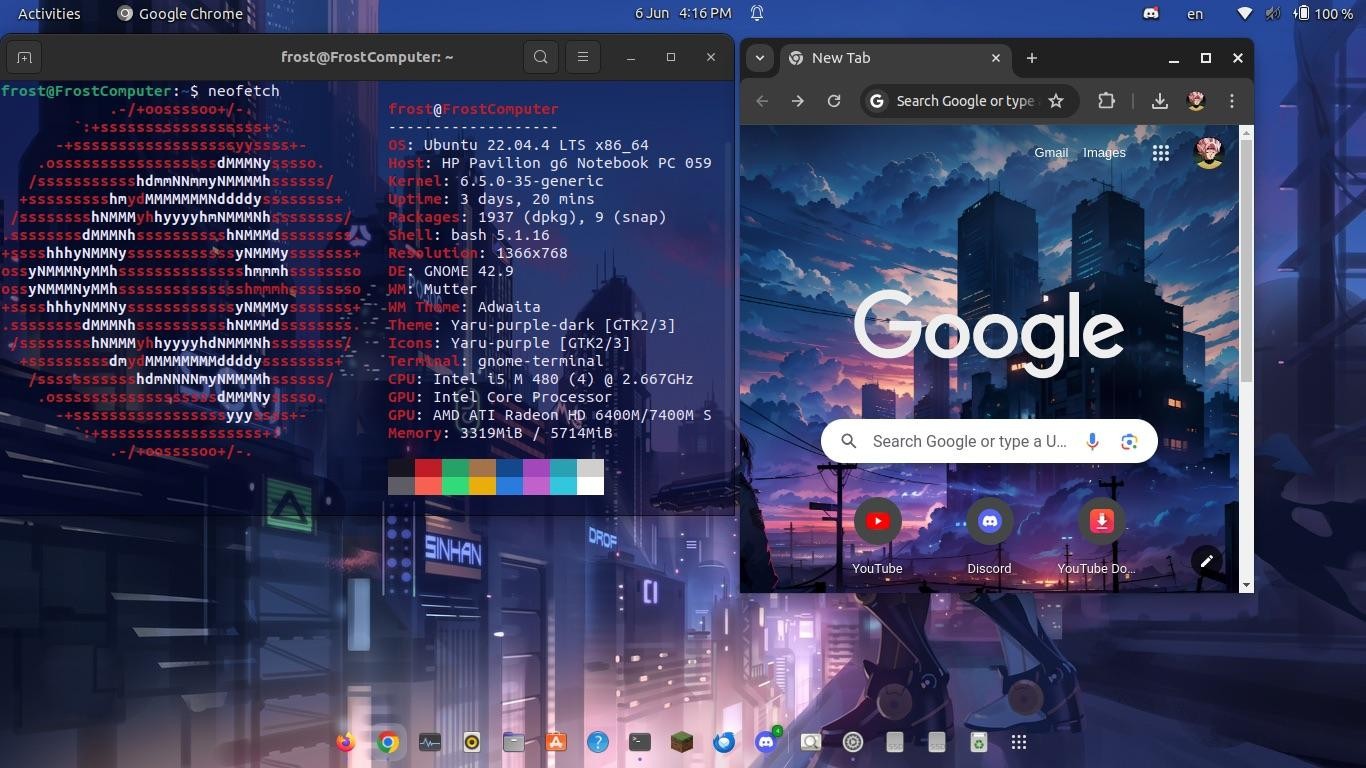The width and height of the screenshot is (1366, 768).
Task: Customize this page with pencil button
Action: coord(1207,561)
